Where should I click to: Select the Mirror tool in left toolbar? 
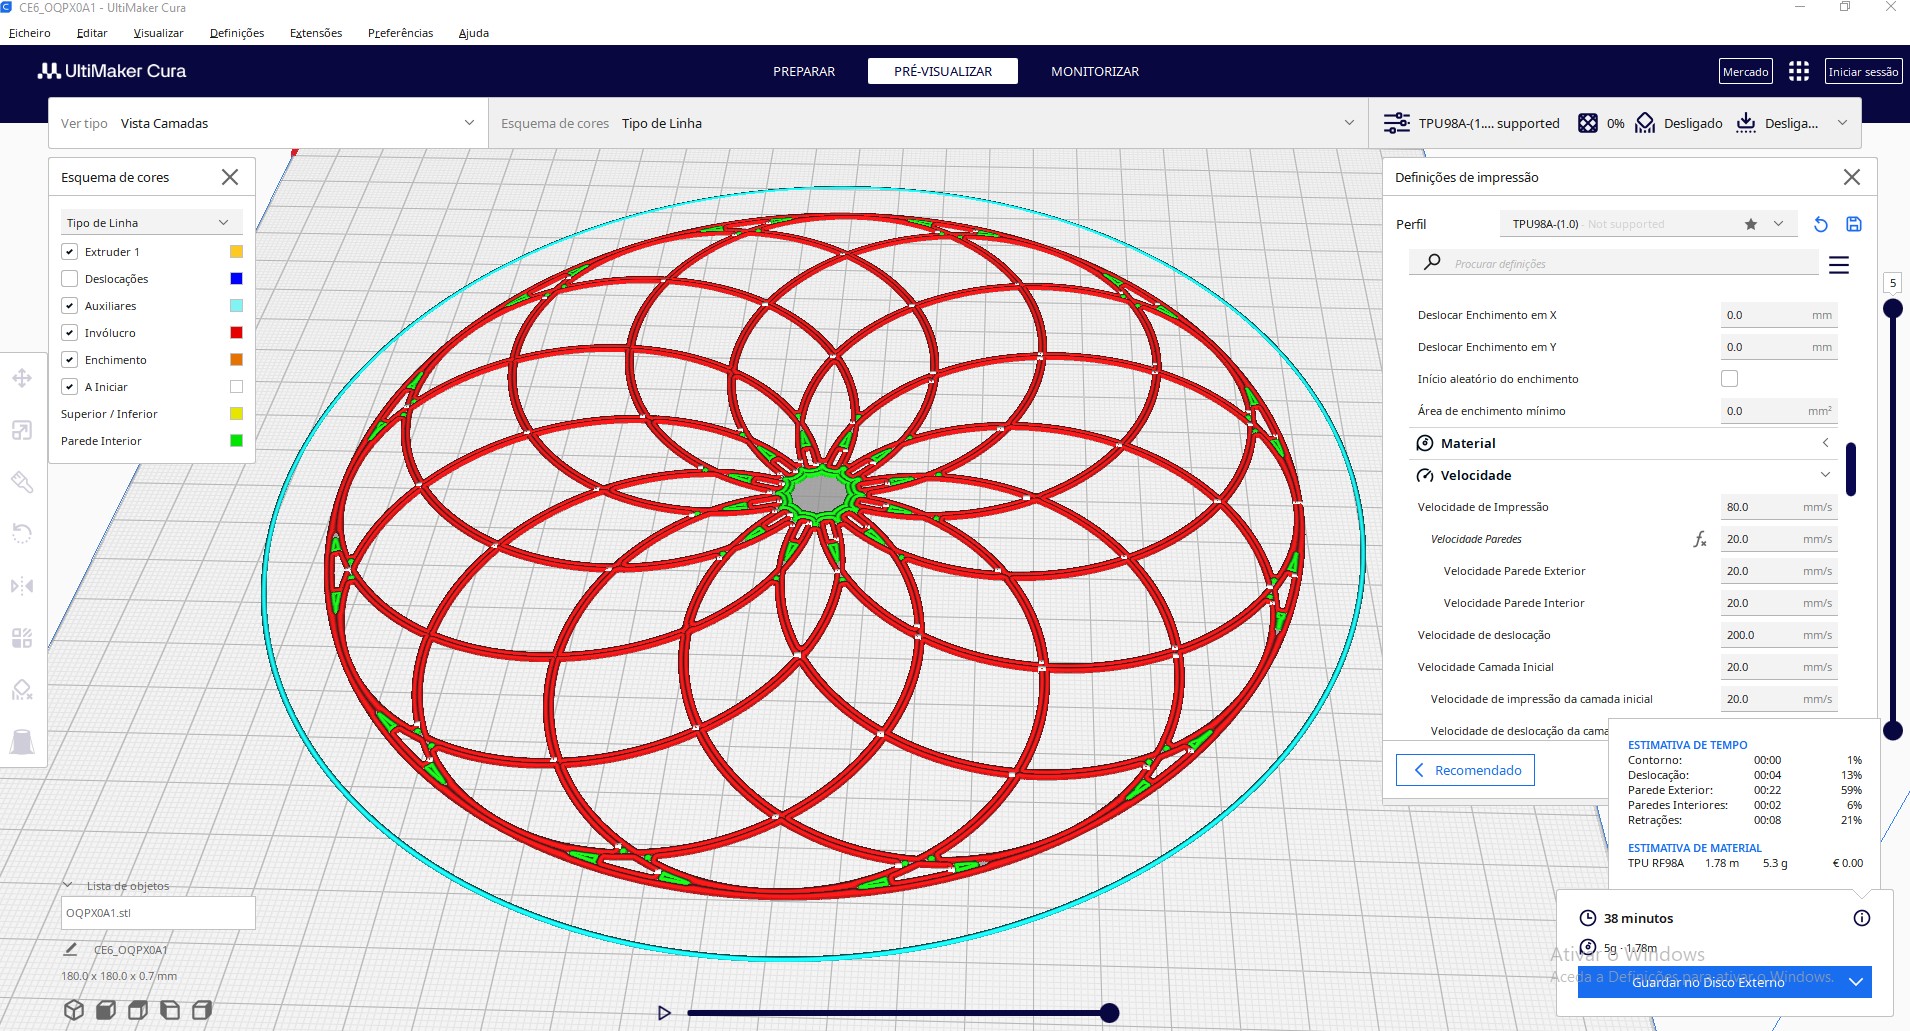[22, 586]
